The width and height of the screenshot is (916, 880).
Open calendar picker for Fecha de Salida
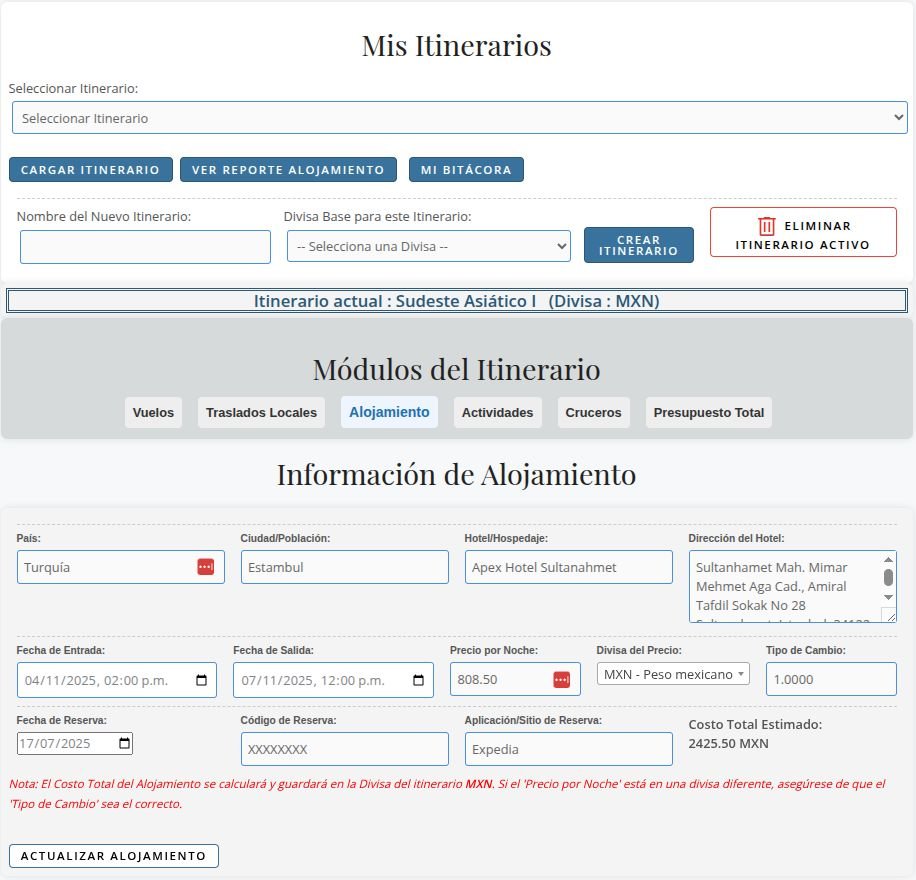point(418,680)
